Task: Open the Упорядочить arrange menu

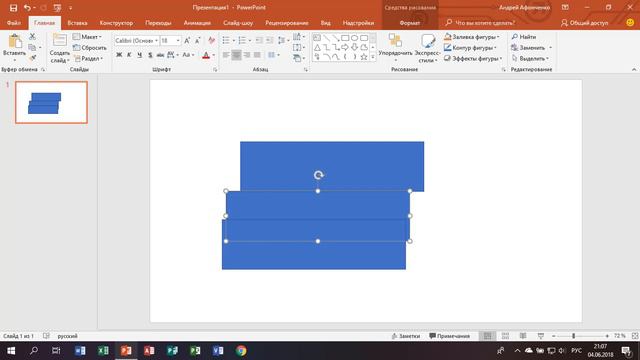Action: coord(395,47)
